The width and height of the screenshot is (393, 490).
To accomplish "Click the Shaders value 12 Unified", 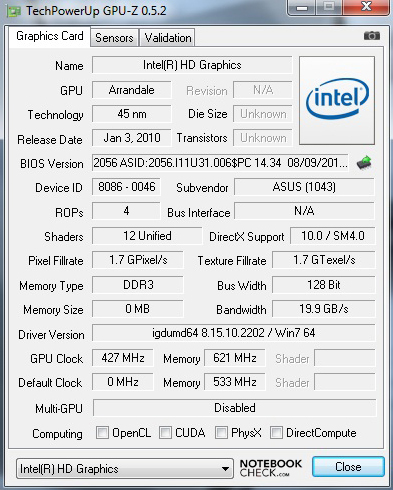I will coord(147,236).
